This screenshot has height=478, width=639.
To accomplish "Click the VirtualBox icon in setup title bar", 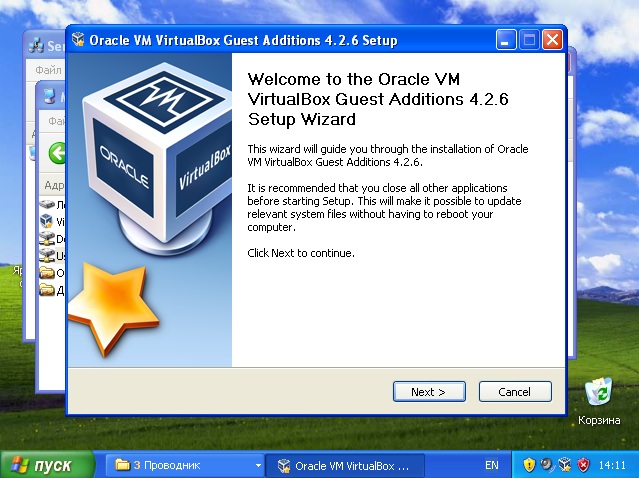I will click(x=77, y=40).
